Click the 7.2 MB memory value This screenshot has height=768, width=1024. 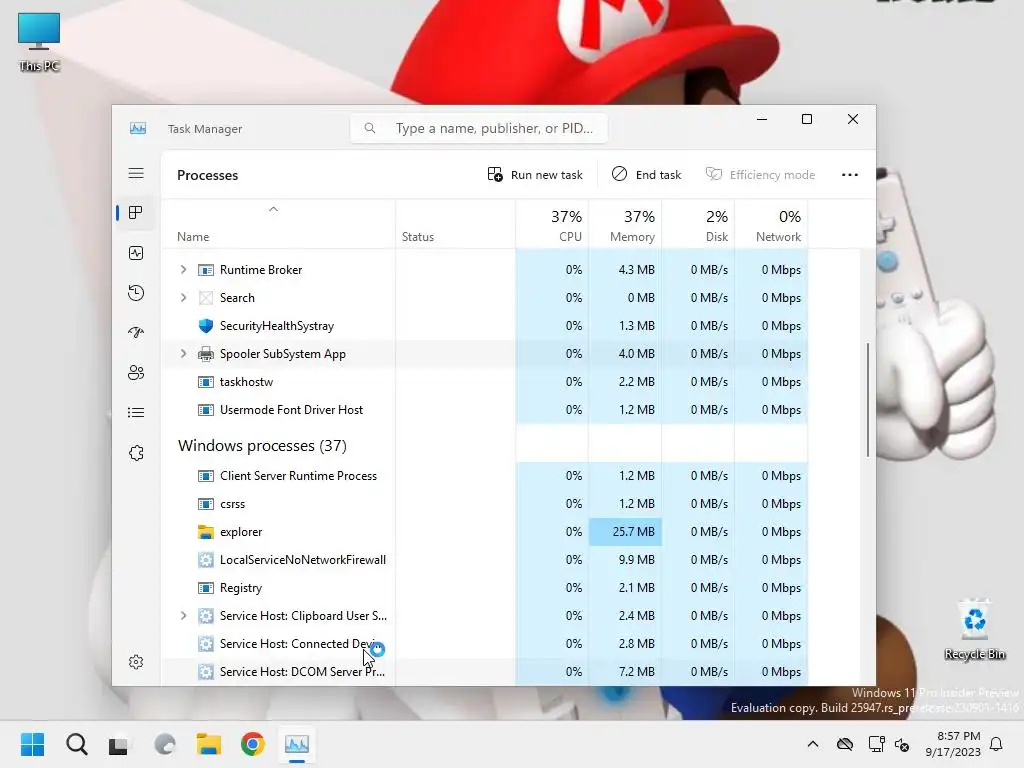[637, 672]
